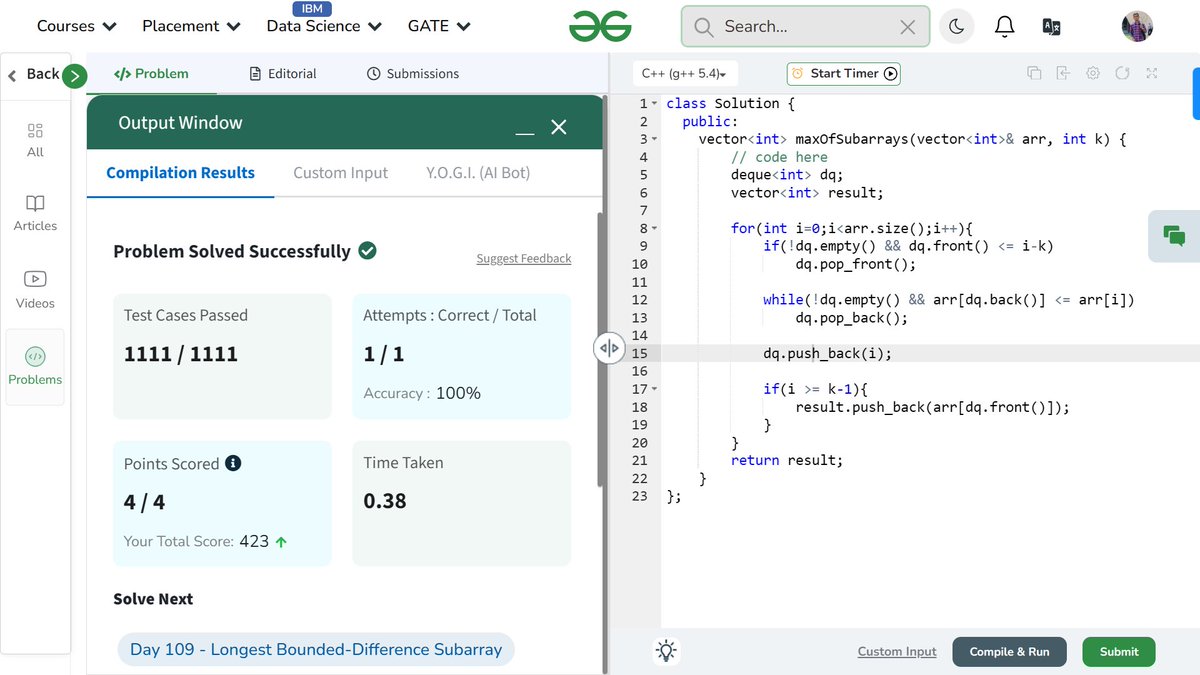The height and width of the screenshot is (675, 1200).
Task: Switch to the Editorial tab
Action: (x=282, y=73)
